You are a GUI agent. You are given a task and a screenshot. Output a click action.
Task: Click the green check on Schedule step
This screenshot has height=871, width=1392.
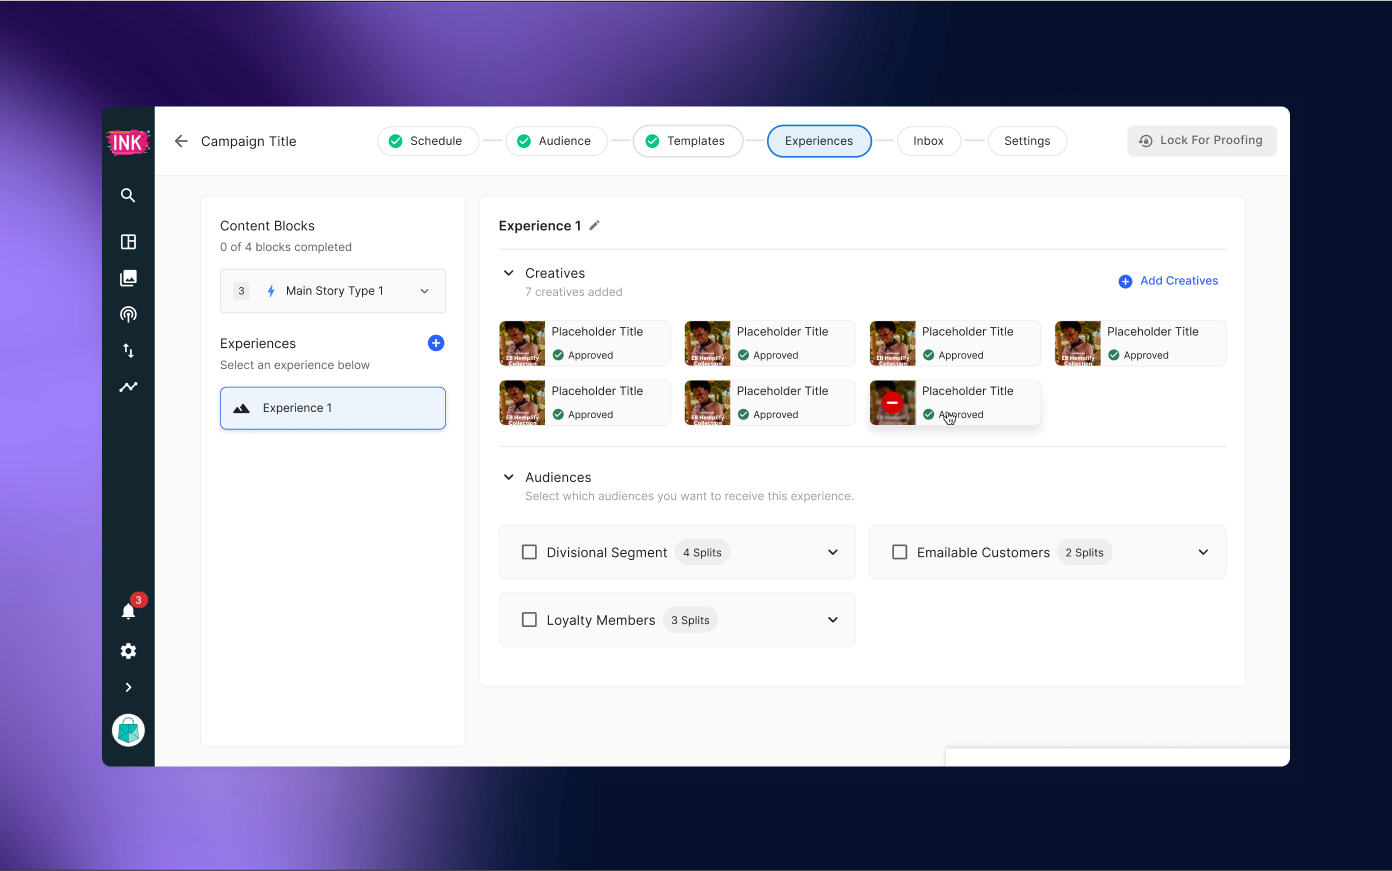click(x=395, y=141)
